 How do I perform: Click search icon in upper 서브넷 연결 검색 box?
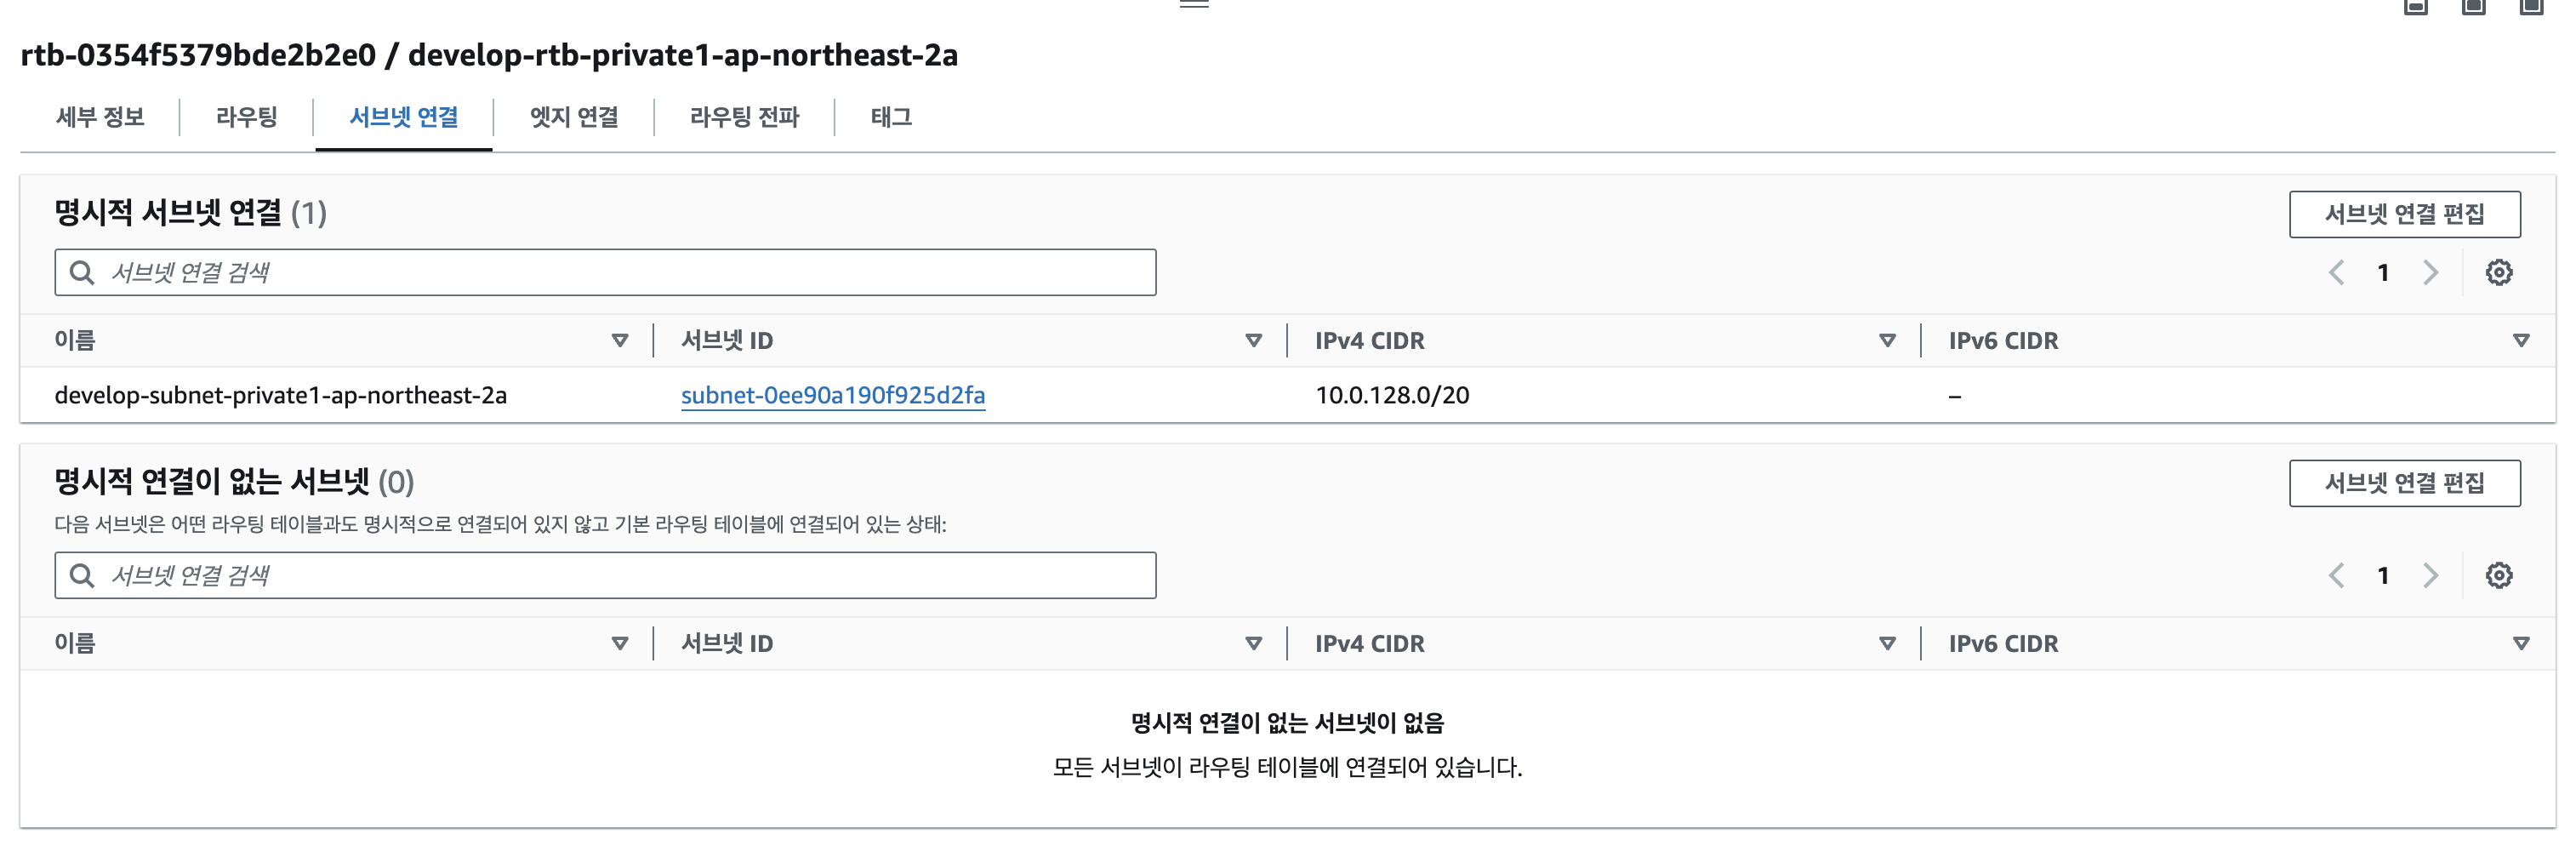[x=82, y=272]
